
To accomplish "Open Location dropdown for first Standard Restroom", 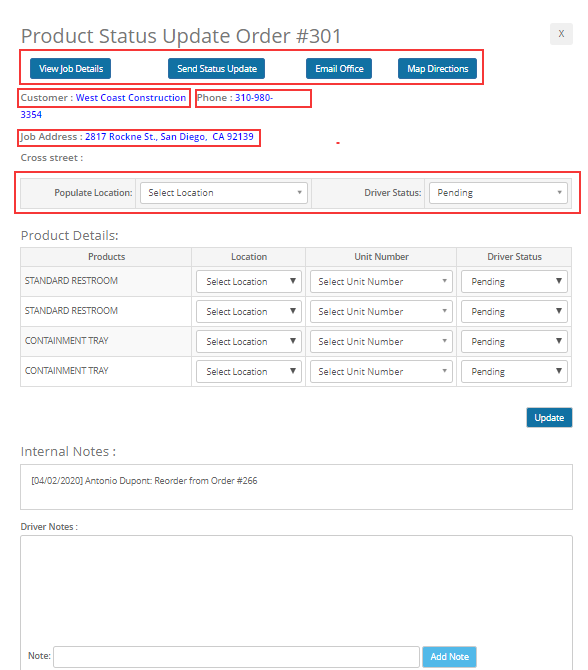I will 249,282.
